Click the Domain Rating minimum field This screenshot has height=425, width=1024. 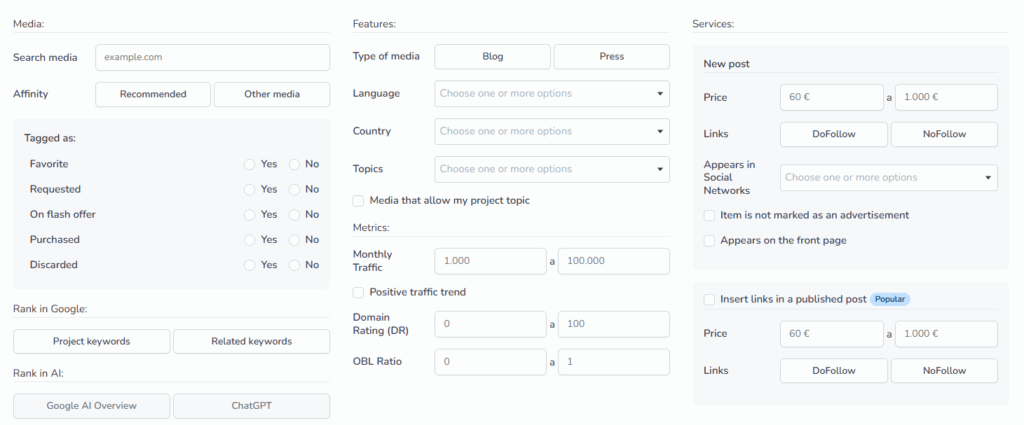pyautogui.click(x=490, y=324)
